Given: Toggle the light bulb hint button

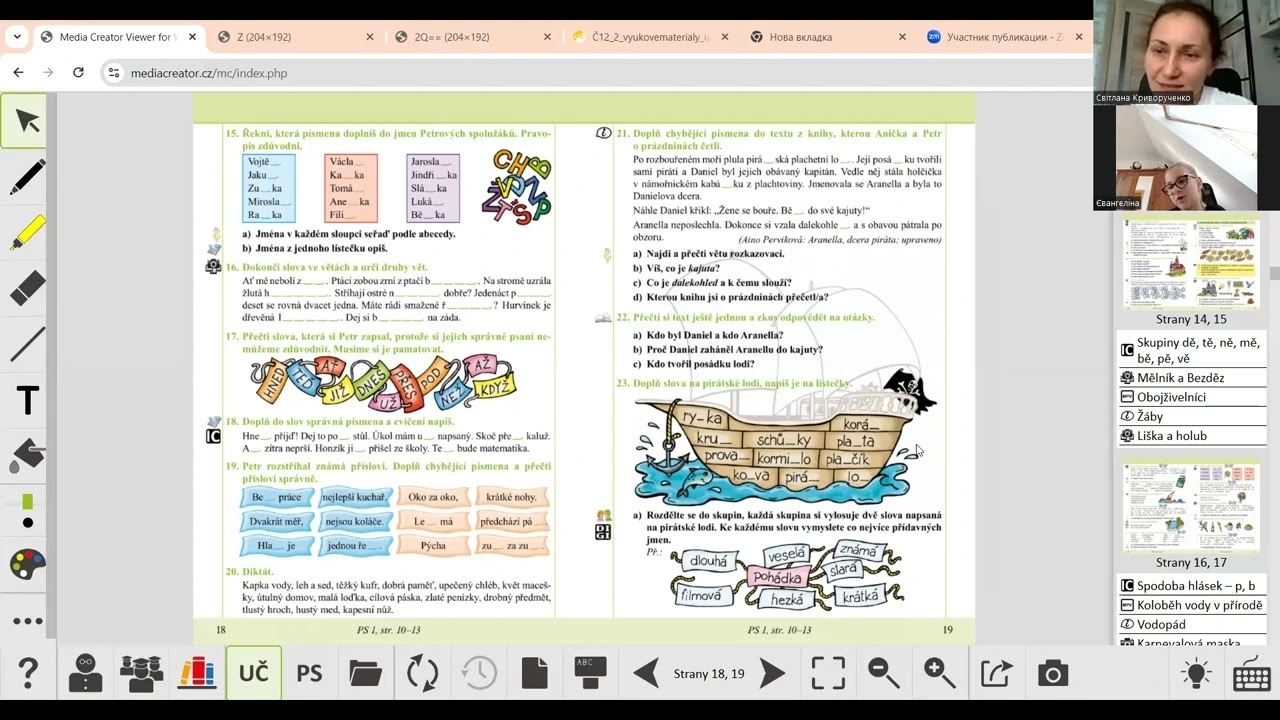Looking at the screenshot, I should (1196, 674).
